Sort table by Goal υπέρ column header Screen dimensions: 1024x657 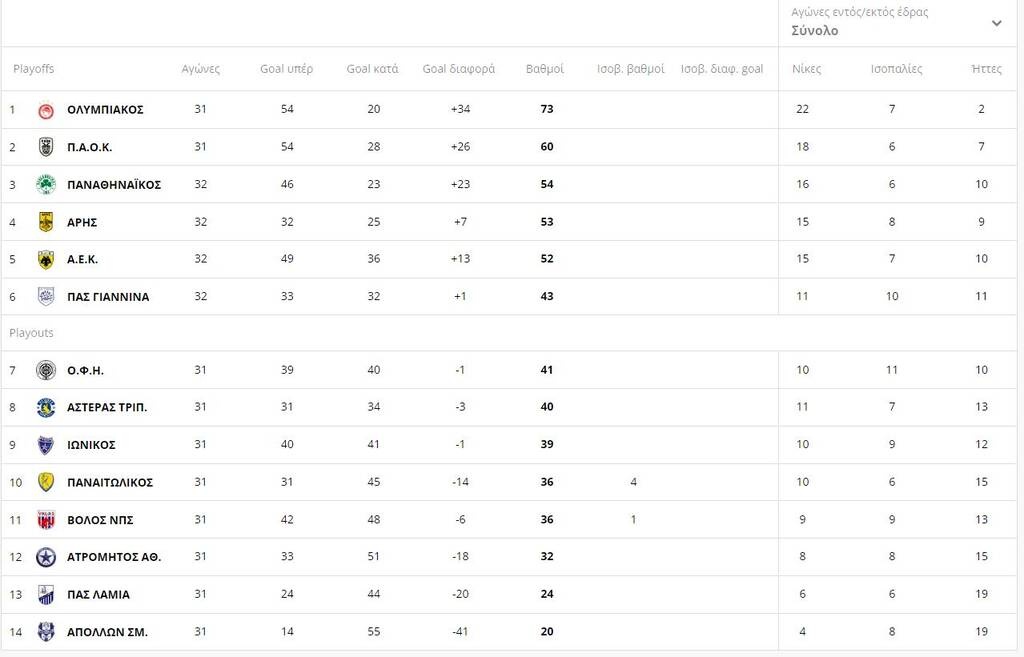287,69
